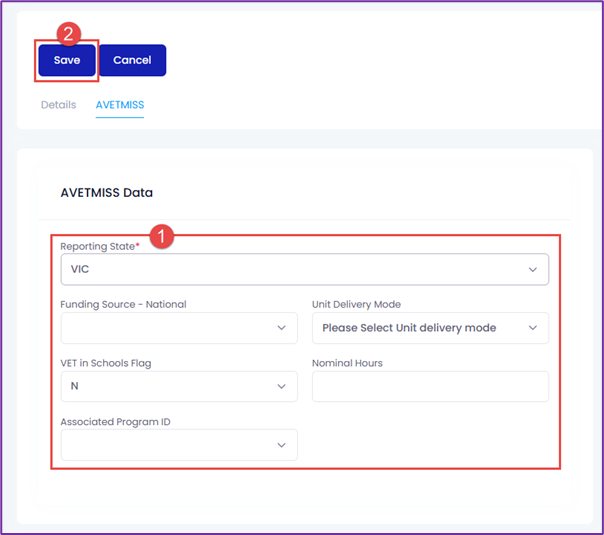Click the Funding Source - National label
Screen dimensions: 604x535
coord(123,304)
